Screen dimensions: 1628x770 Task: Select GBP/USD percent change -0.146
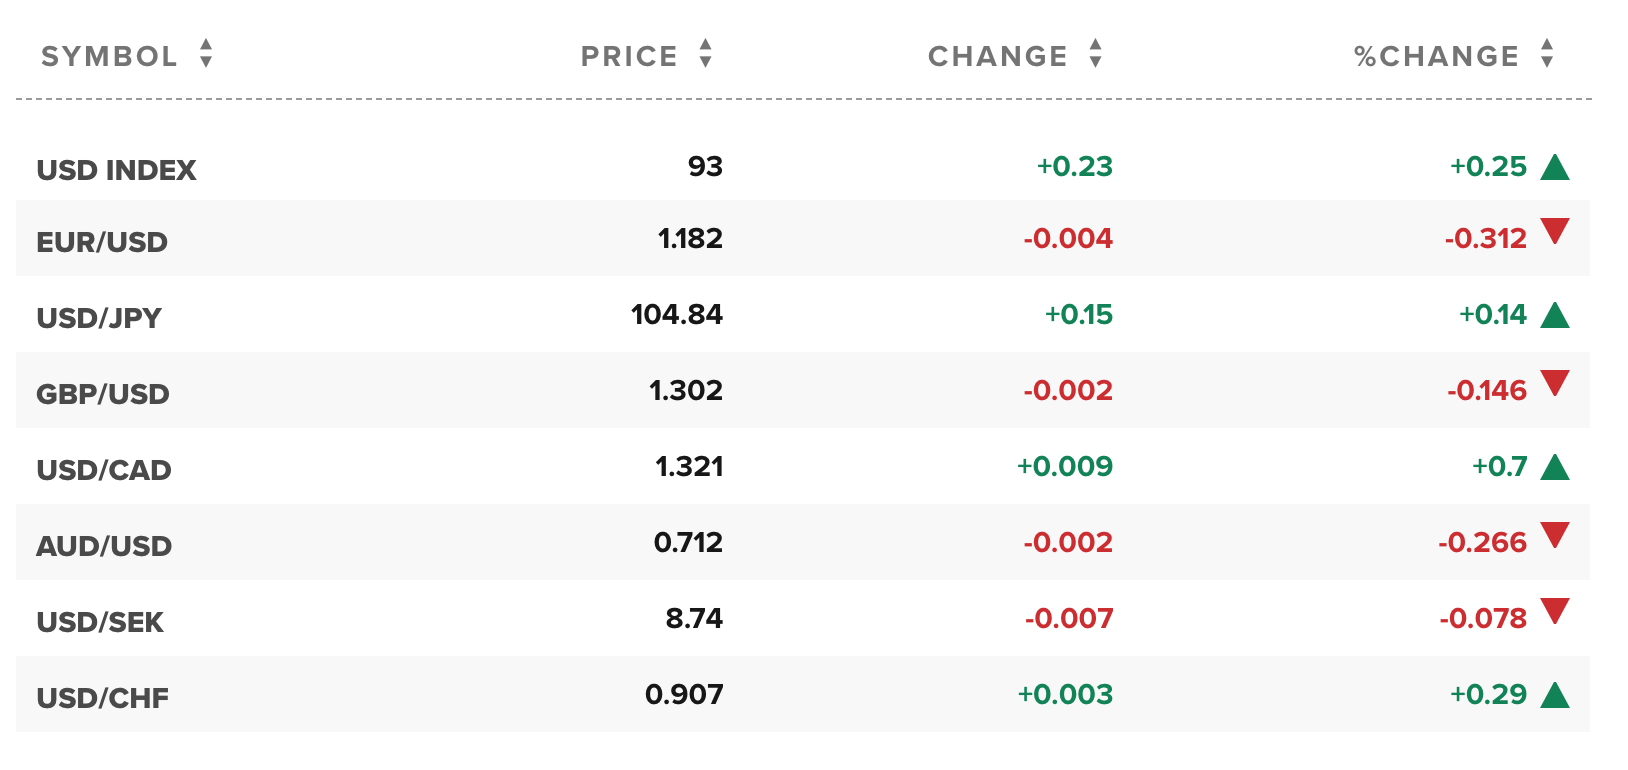pyautogui.click(x=1487, y=390)
